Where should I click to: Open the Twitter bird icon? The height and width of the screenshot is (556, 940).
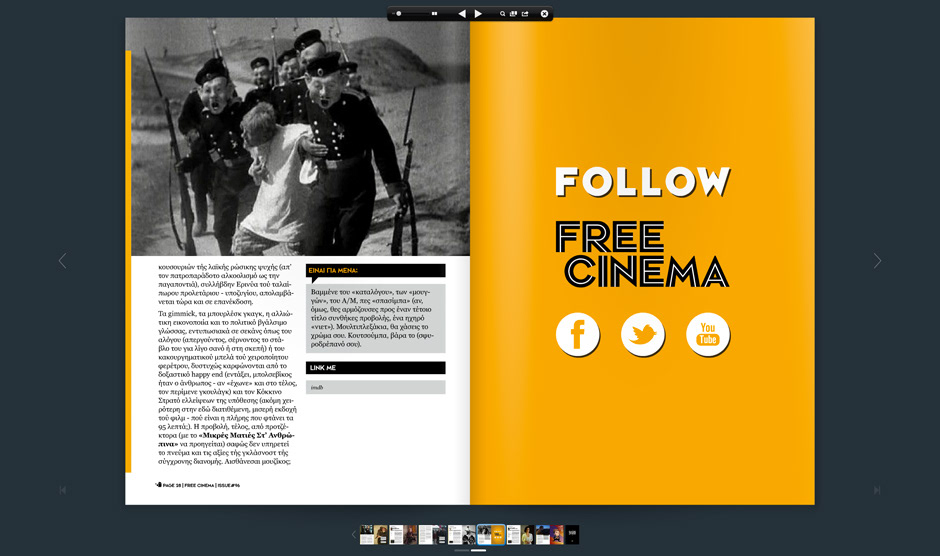click(642, 333)
